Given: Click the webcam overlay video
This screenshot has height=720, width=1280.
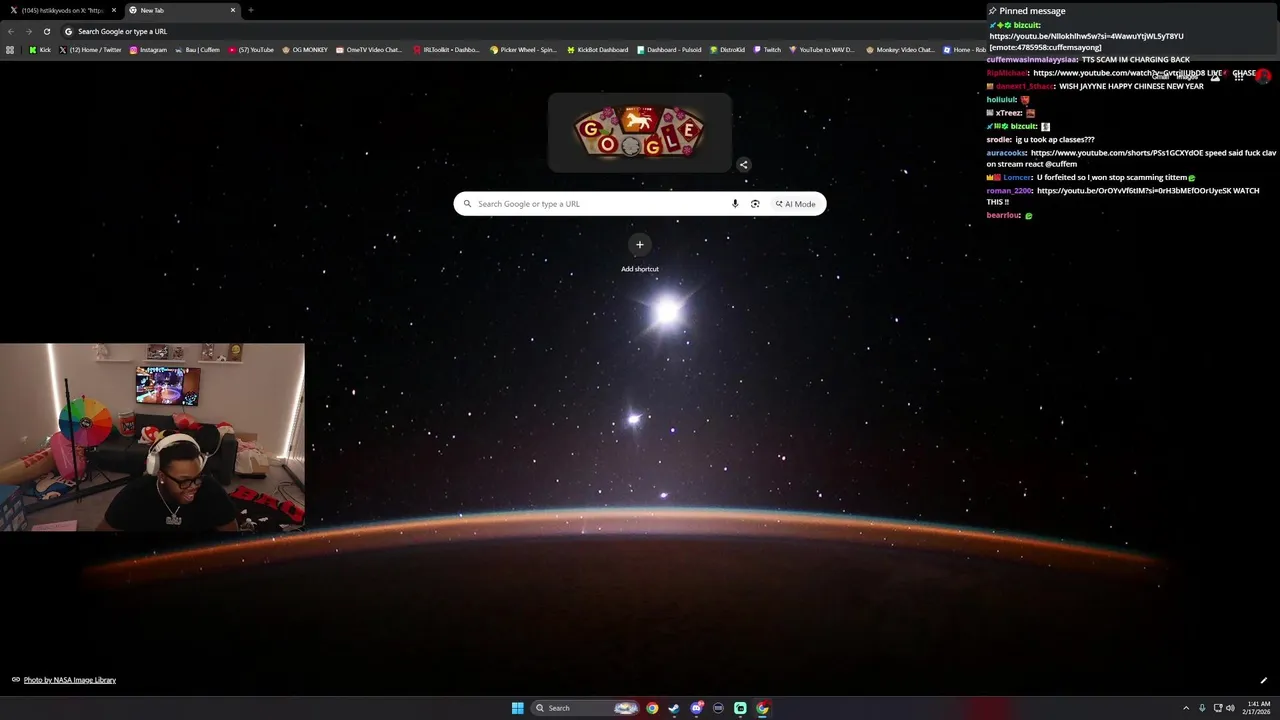Looking at the screenshot, I should (152, 437).
